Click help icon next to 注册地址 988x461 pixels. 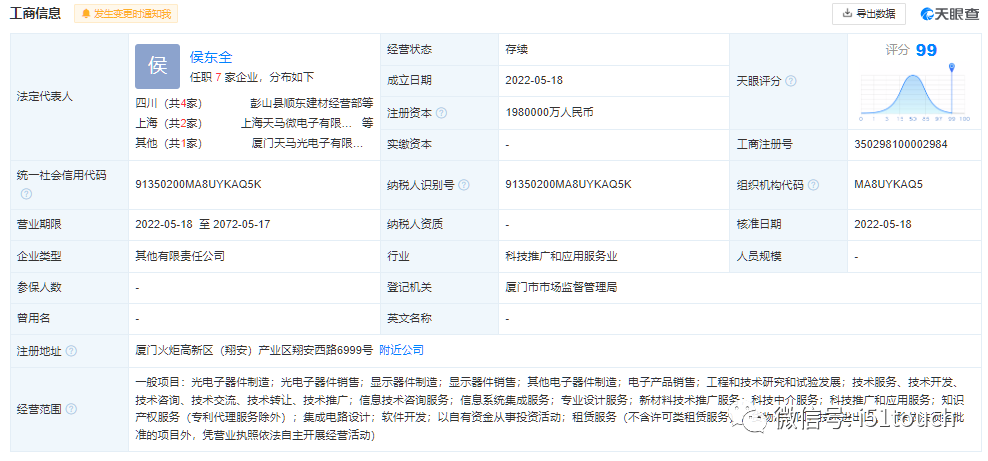point(71,351)
